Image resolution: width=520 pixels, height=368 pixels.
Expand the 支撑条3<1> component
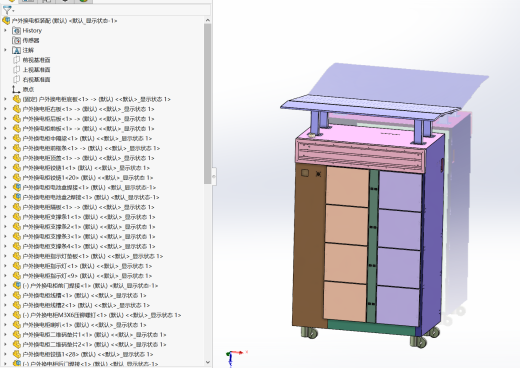coord(5,236)
